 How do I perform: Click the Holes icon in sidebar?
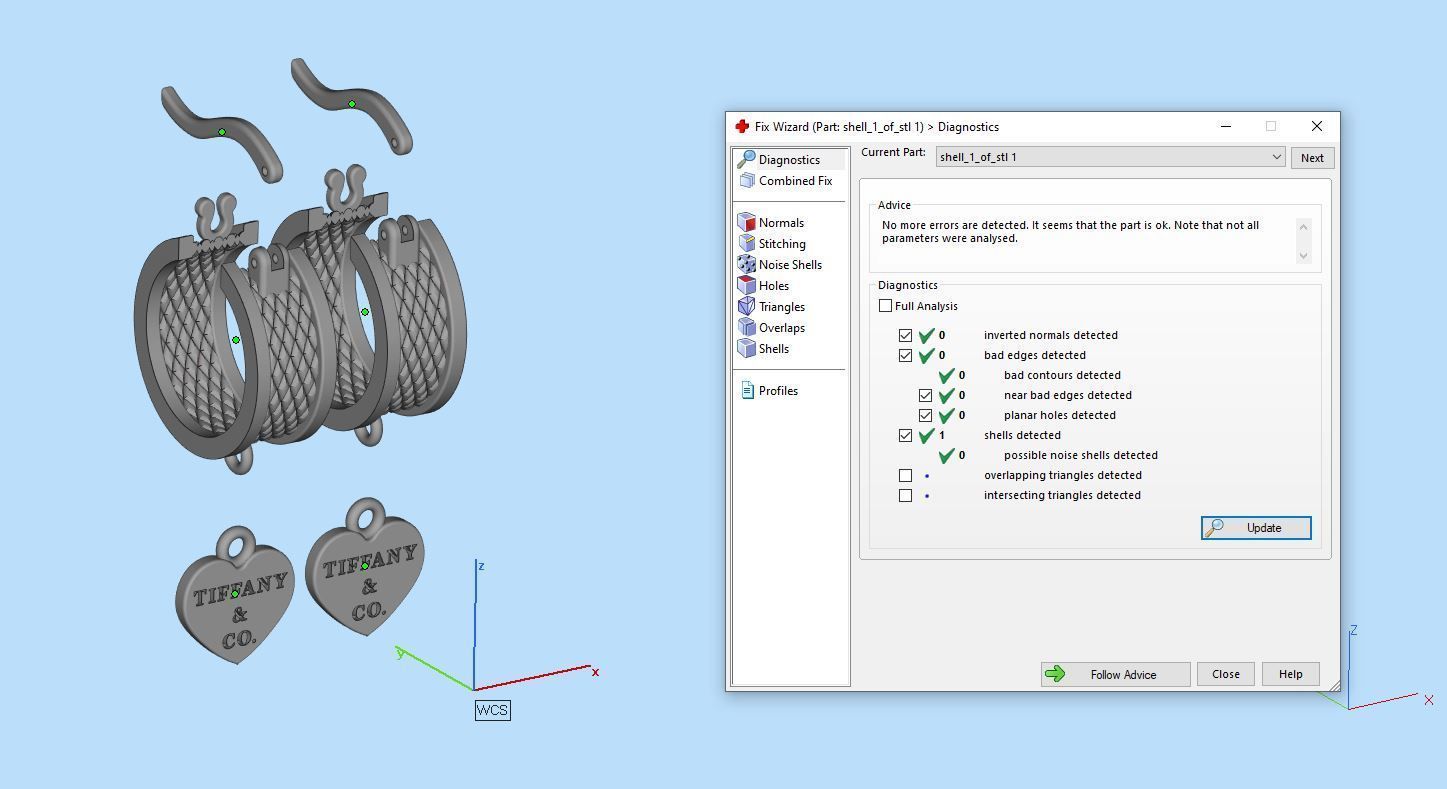746,285
